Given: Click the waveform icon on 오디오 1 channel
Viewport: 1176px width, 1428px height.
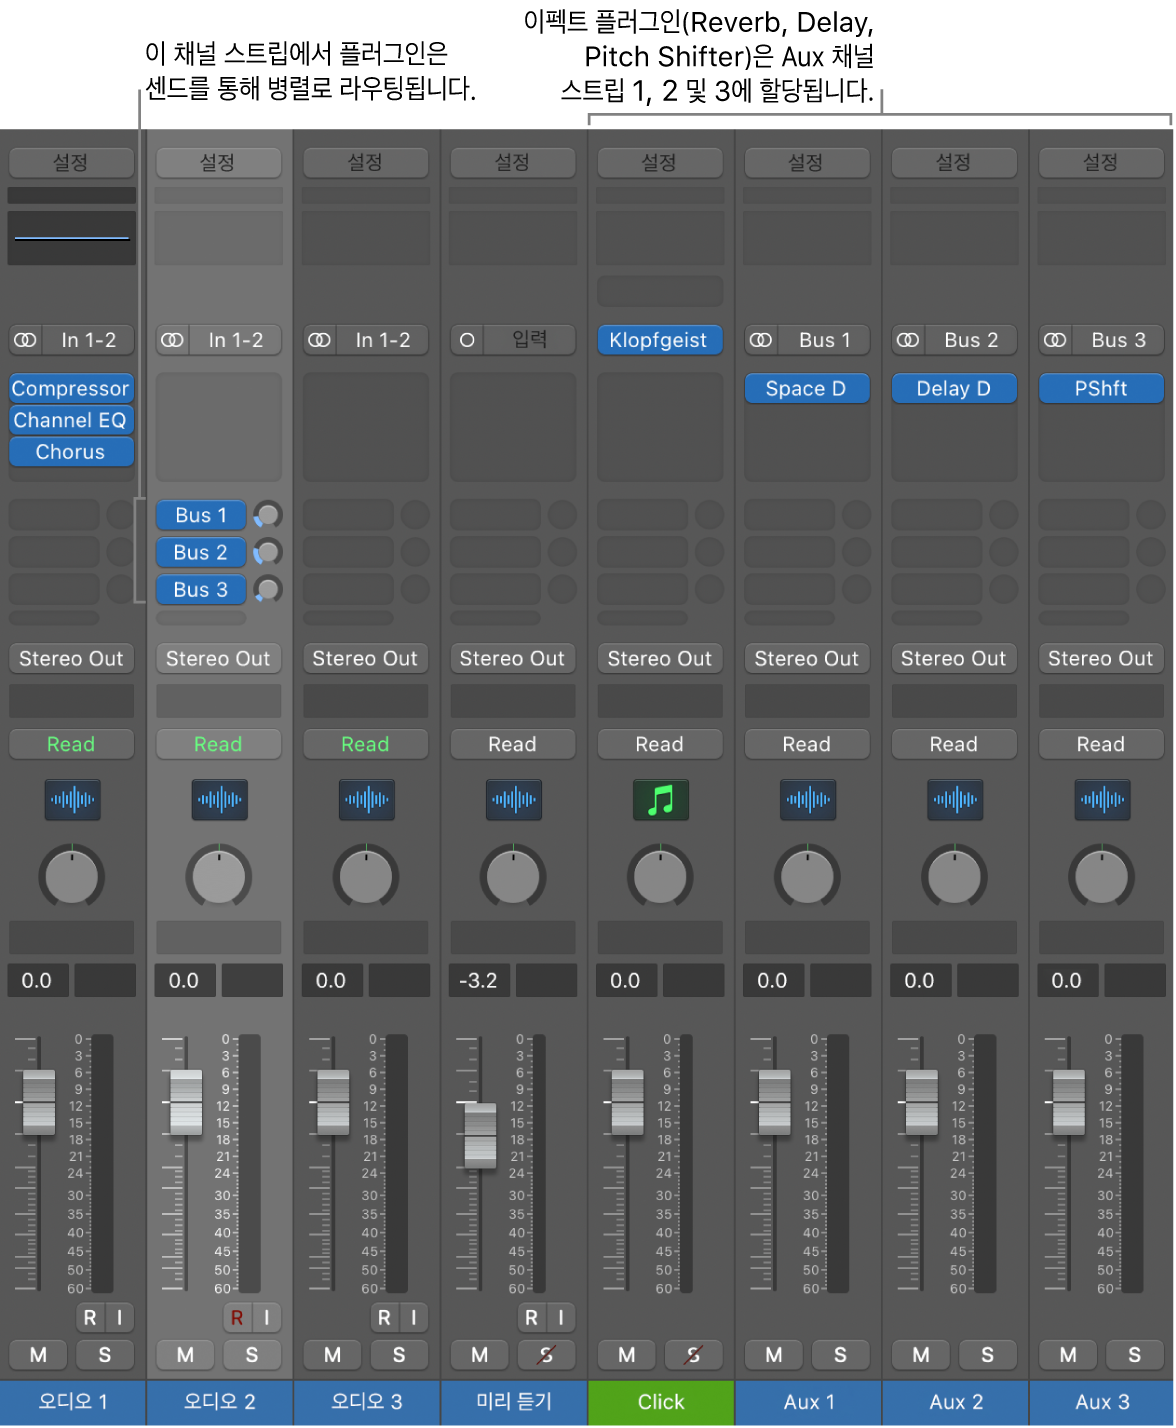Looking at the screenshot, I should 72,800.
